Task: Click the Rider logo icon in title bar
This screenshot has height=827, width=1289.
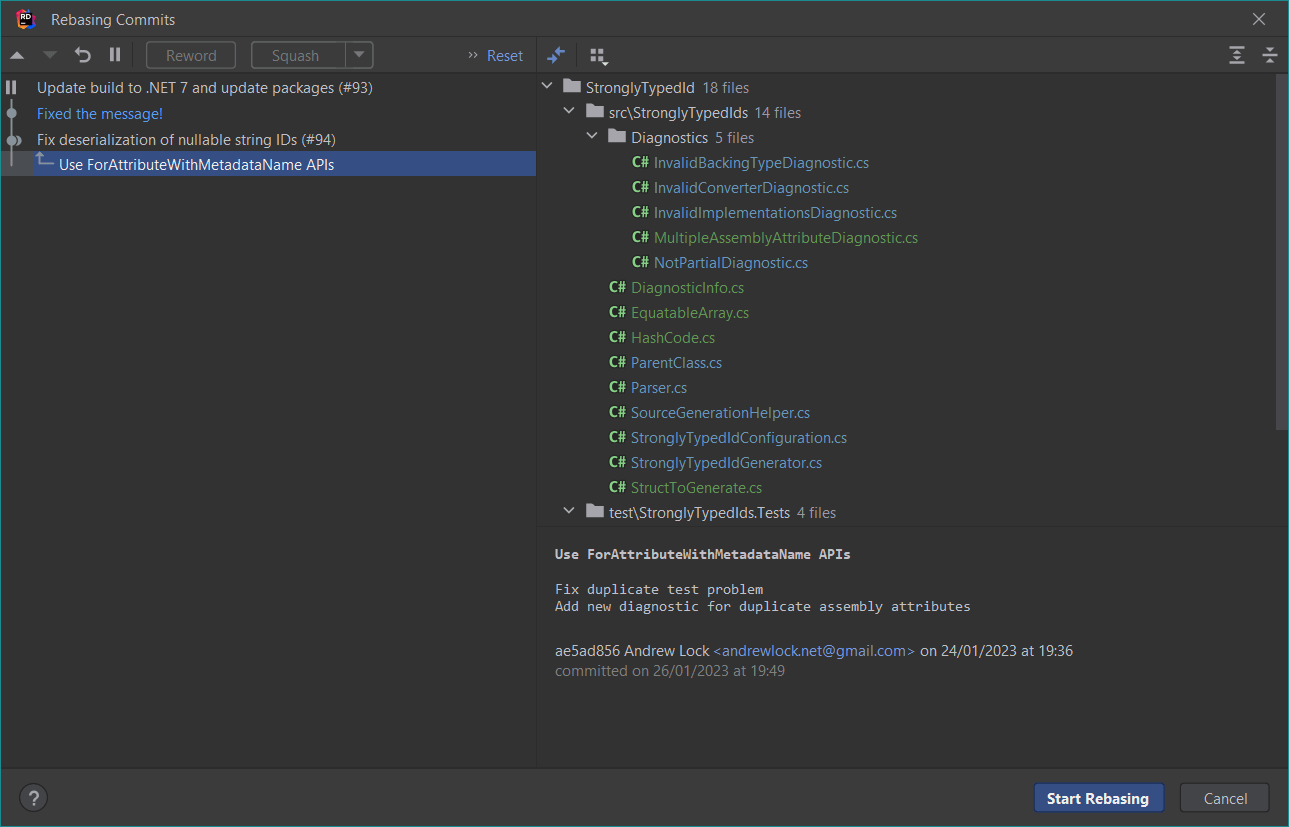Action: [26, 19]
